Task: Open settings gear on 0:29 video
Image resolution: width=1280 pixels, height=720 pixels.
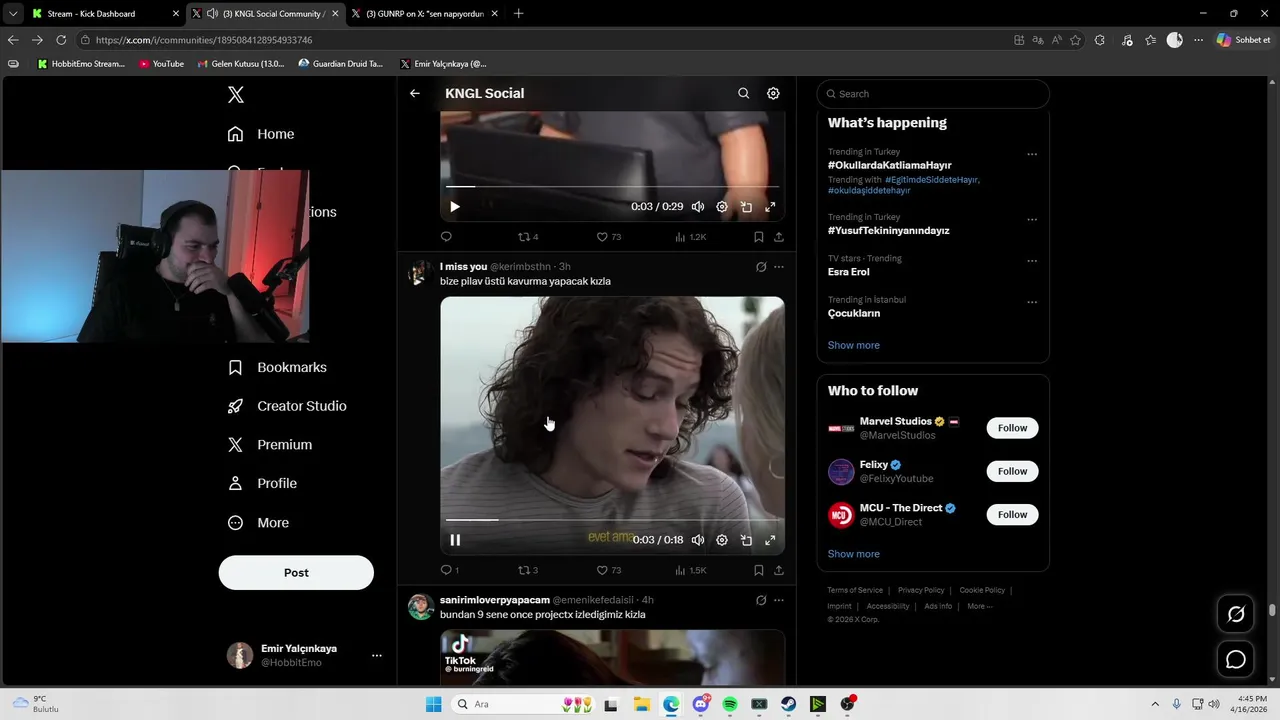Action: [722, 207]
